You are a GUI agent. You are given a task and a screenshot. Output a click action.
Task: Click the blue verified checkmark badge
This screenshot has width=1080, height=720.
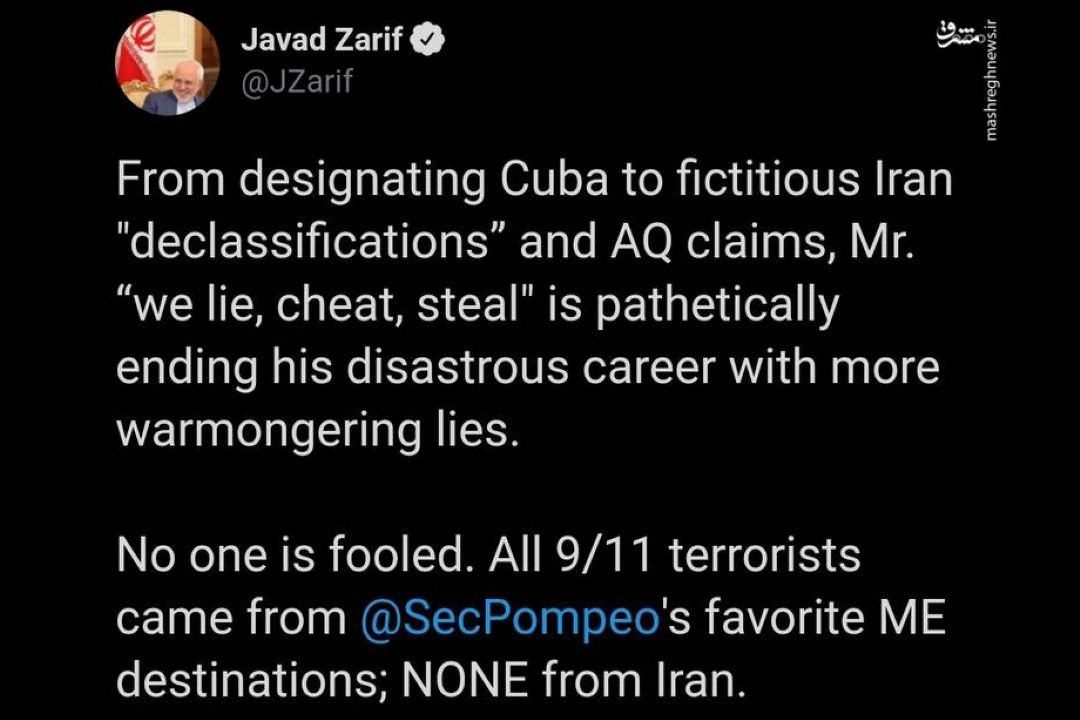point(428,40)
